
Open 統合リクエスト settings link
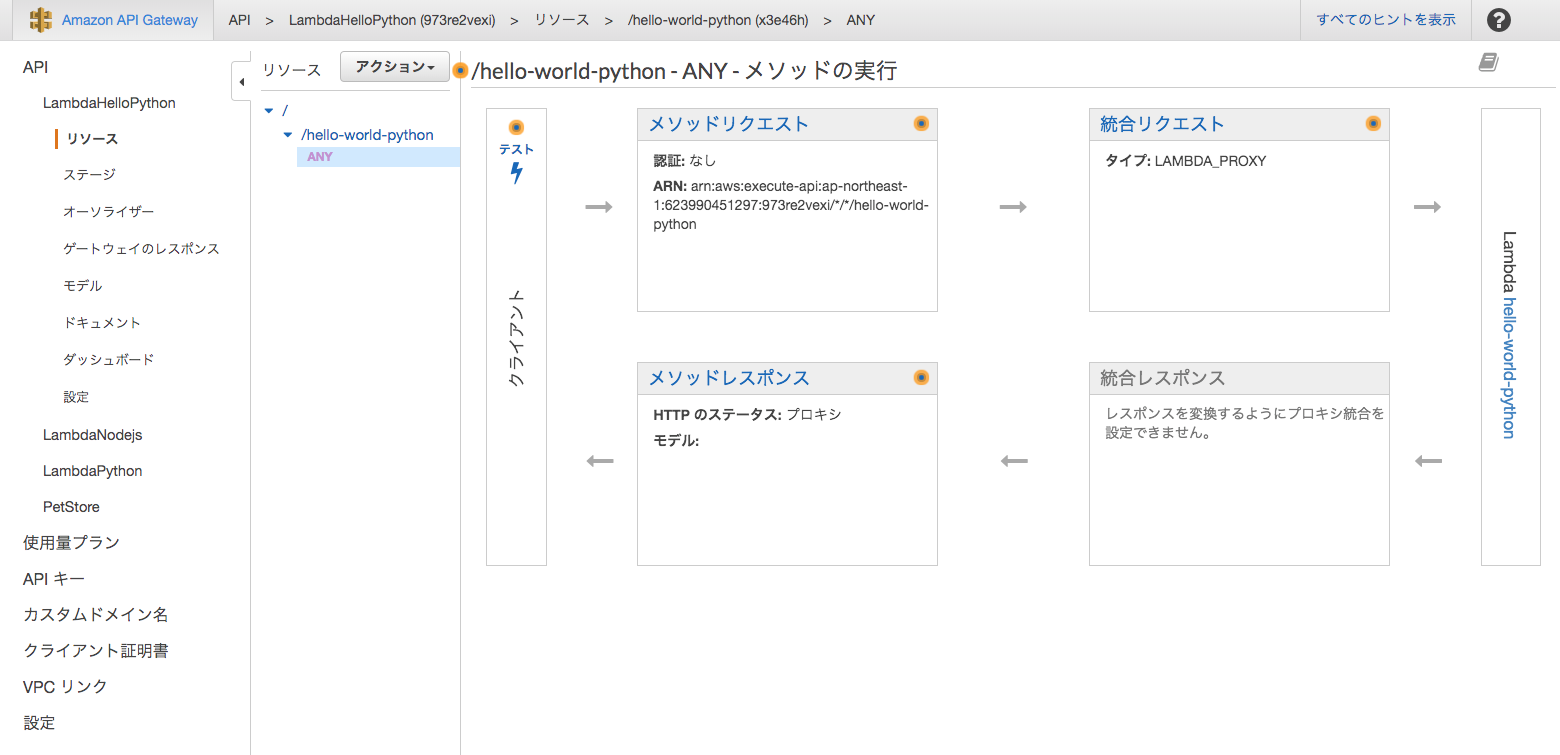click(1162, 124)
